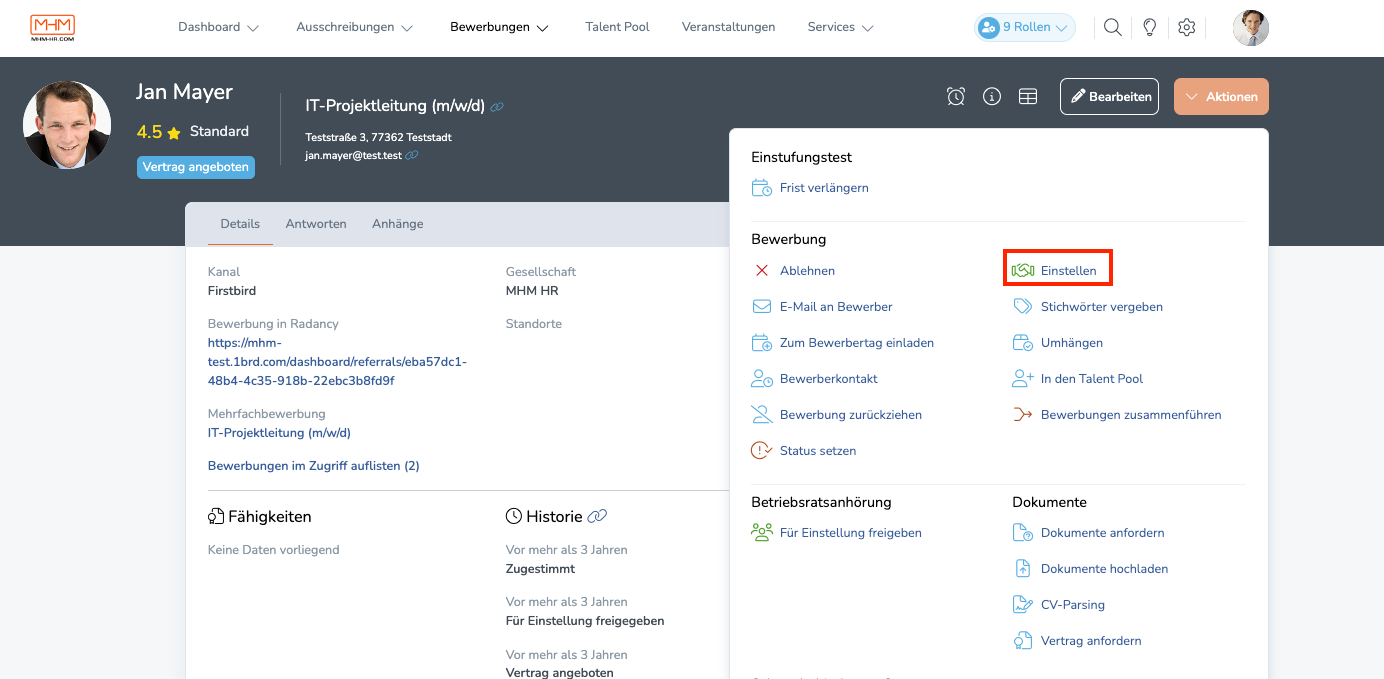Viewport: 1384px width, 679px height.
Task: Click the lightbulb tips icon
Action: click(x=1149, y=28)
